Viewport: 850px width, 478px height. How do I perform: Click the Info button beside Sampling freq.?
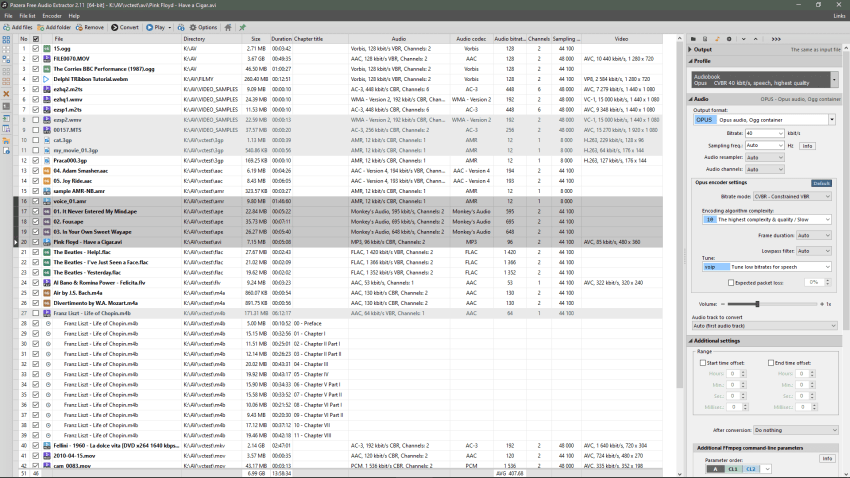(x=807, y=145)
